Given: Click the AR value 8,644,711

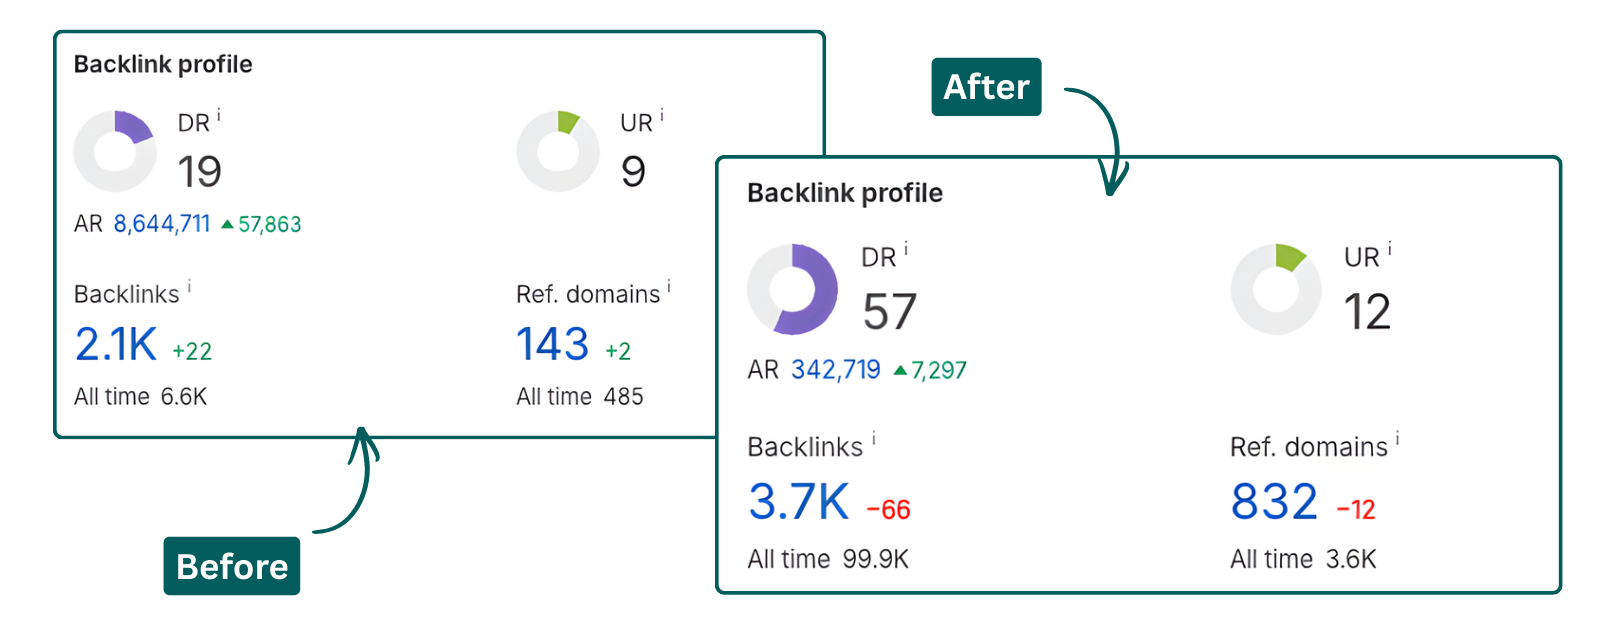Looking at the screenshot, I should tap(162, 224).
